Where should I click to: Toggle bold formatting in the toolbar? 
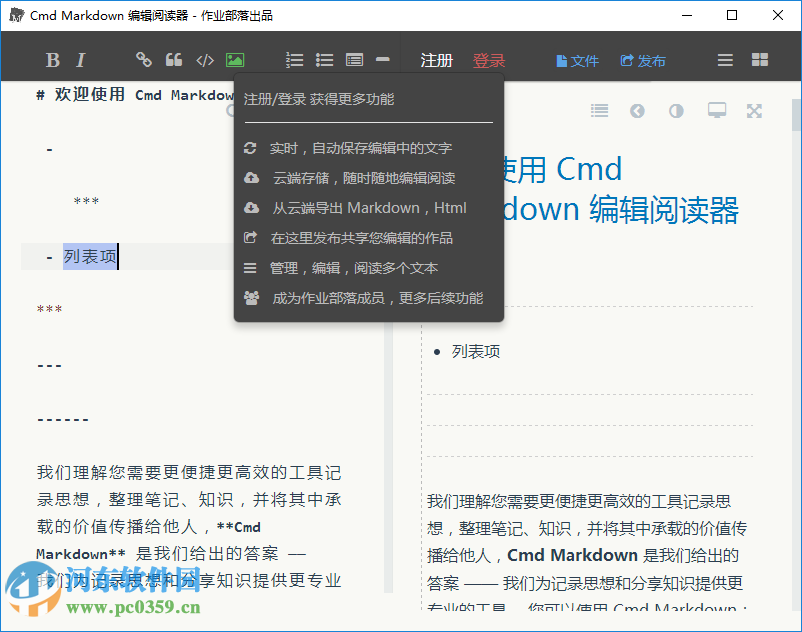[x=52, y=59]
